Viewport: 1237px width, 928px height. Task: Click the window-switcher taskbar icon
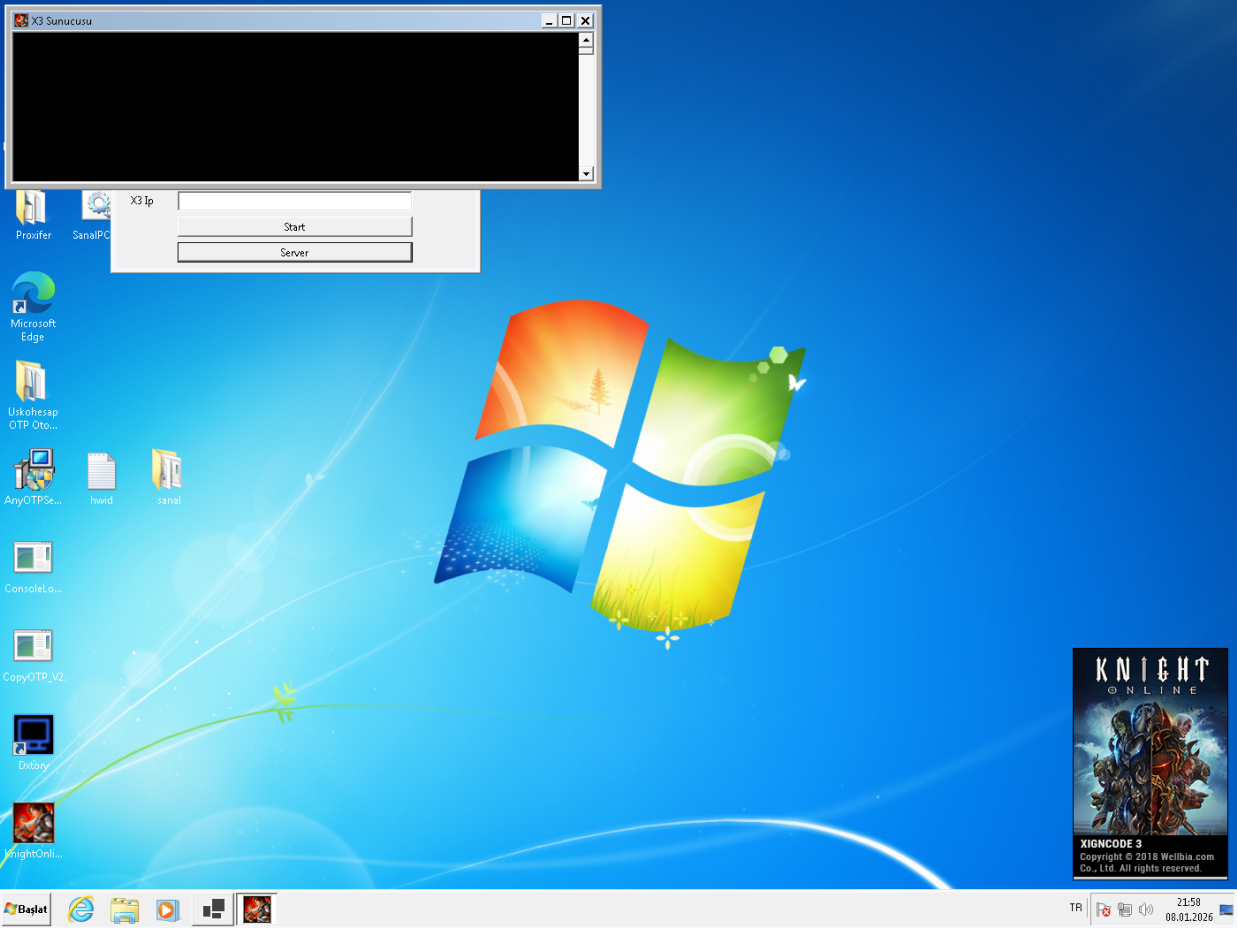click(x=213, y=909)
